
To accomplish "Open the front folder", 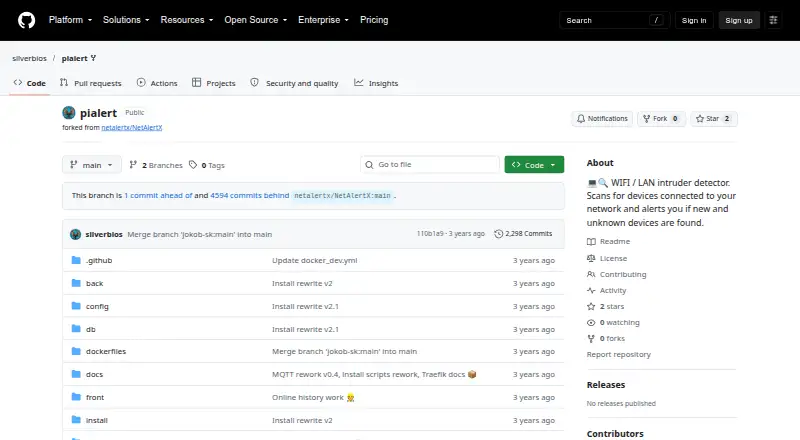I will (95, 397).
